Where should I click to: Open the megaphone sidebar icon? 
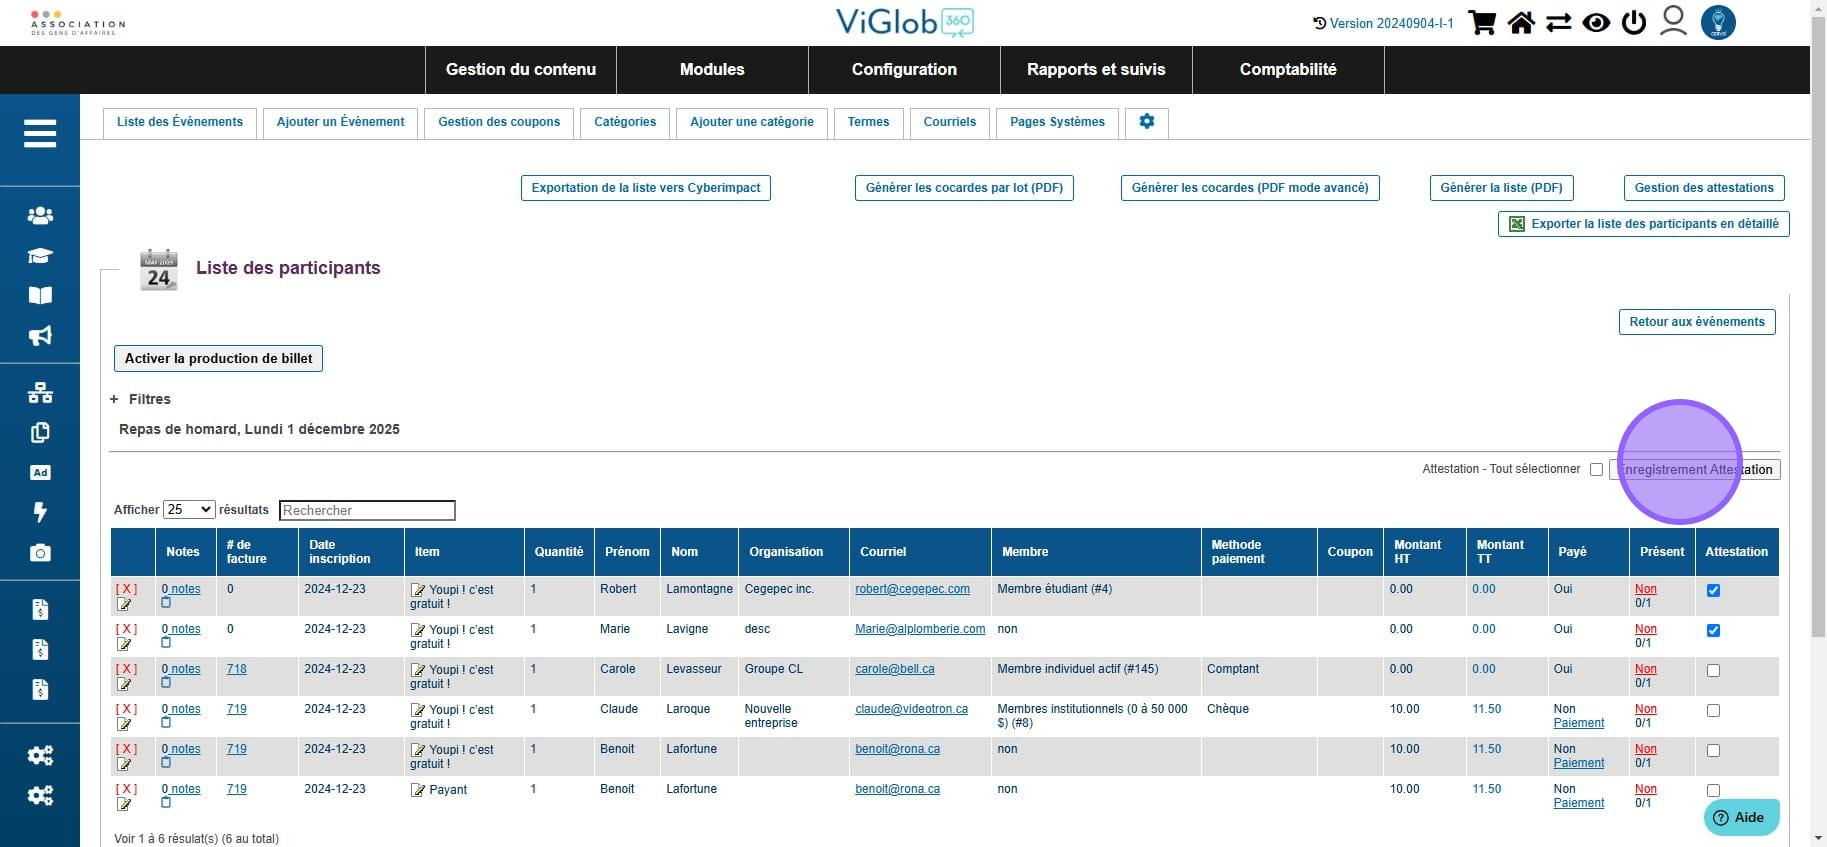[40, 335]
